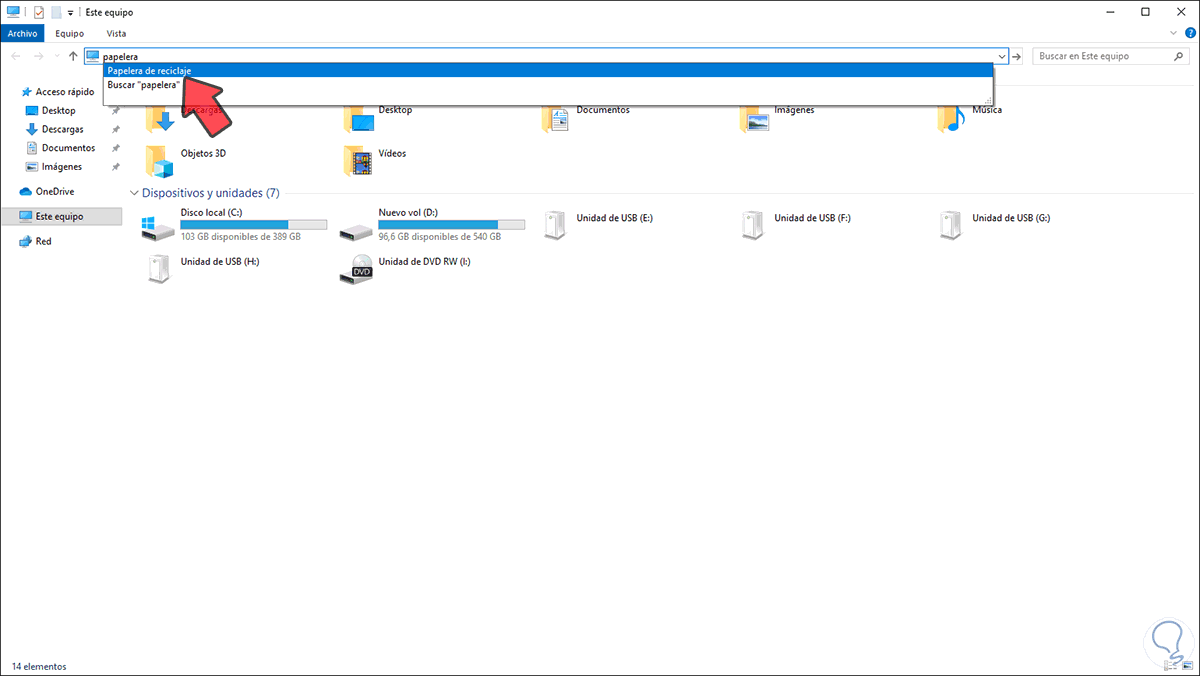This screenshot has width=1200, height=676.
Task: Select Unidad de USB (F:)
Action: [x=796, y=225]
